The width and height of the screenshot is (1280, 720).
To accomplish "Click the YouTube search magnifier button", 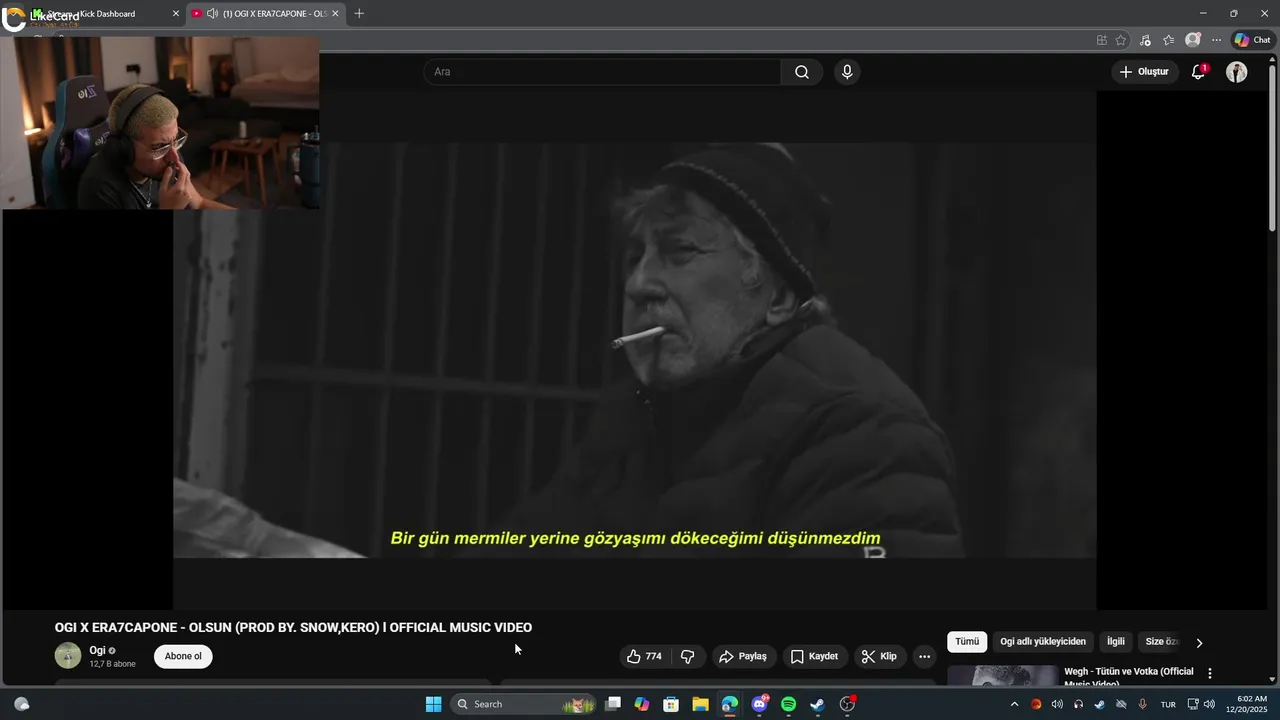I will pyautogui.click(x=802, y=72).
